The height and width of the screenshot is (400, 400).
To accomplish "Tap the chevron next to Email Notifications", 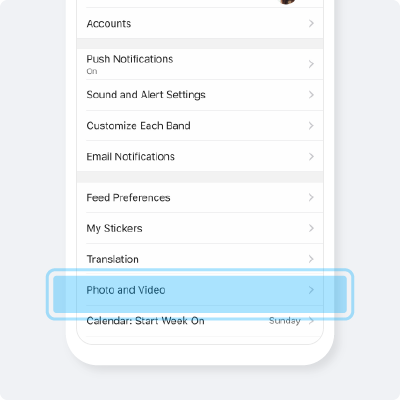I will point(311,156).
